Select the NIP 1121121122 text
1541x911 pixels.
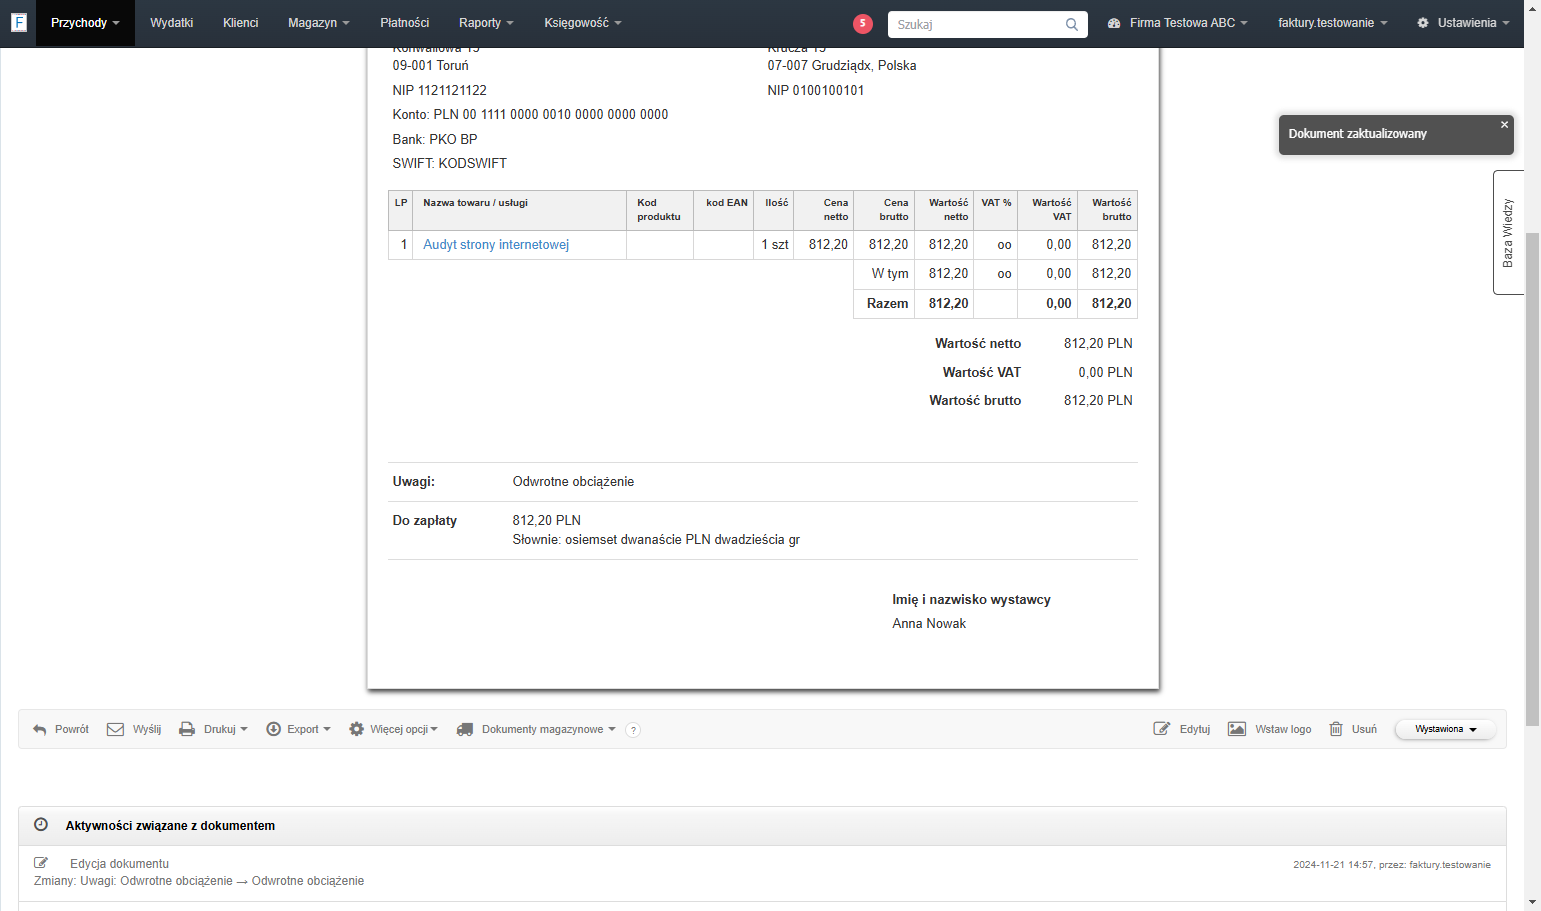(440, 90)
